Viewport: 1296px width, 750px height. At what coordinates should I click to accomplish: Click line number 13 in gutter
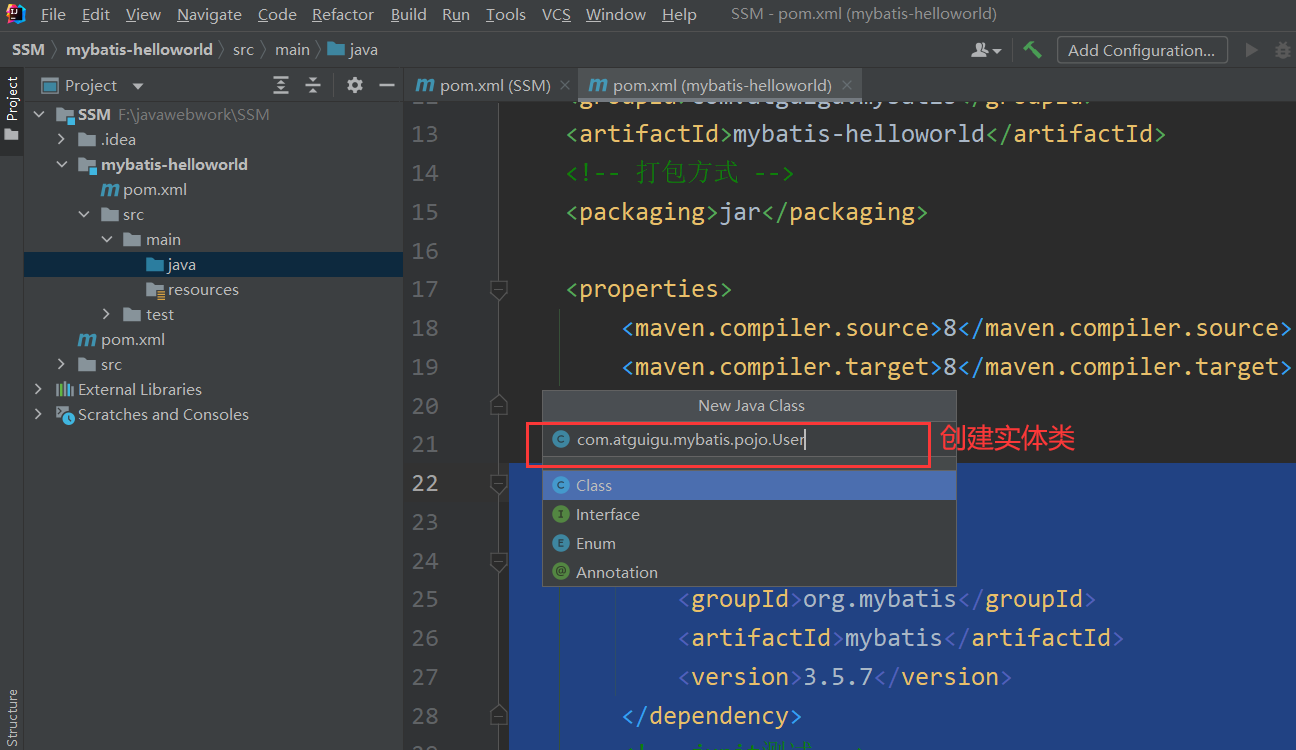pos(425,134)
